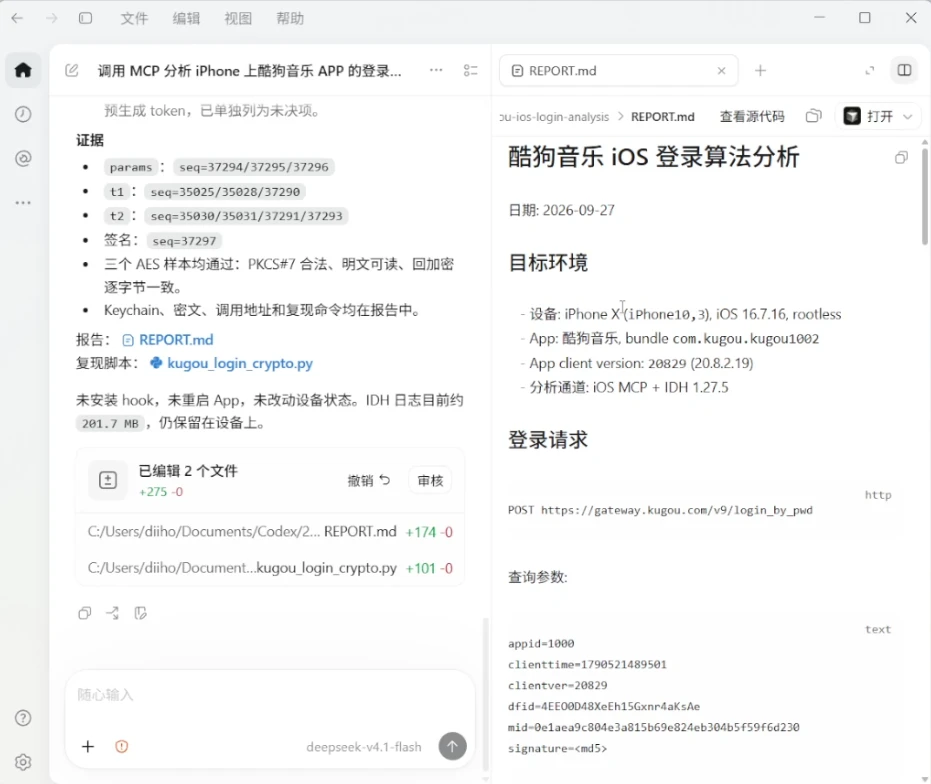This screenshot has height=784, width=931.
Task: Close the REPORT.md tab
Action: 721,71
